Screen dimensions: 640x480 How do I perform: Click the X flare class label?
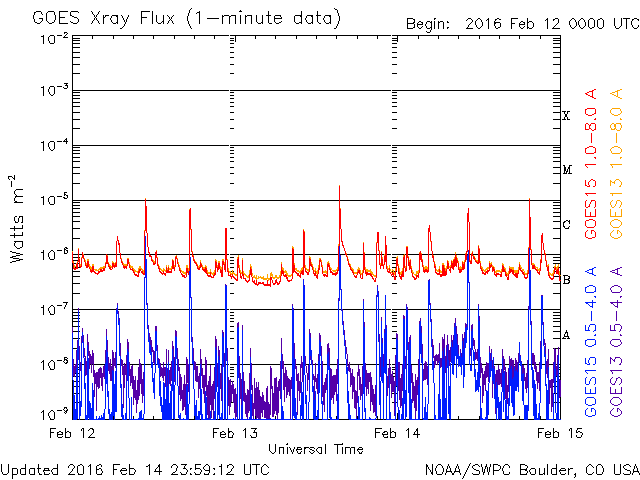tap(566, 116)
